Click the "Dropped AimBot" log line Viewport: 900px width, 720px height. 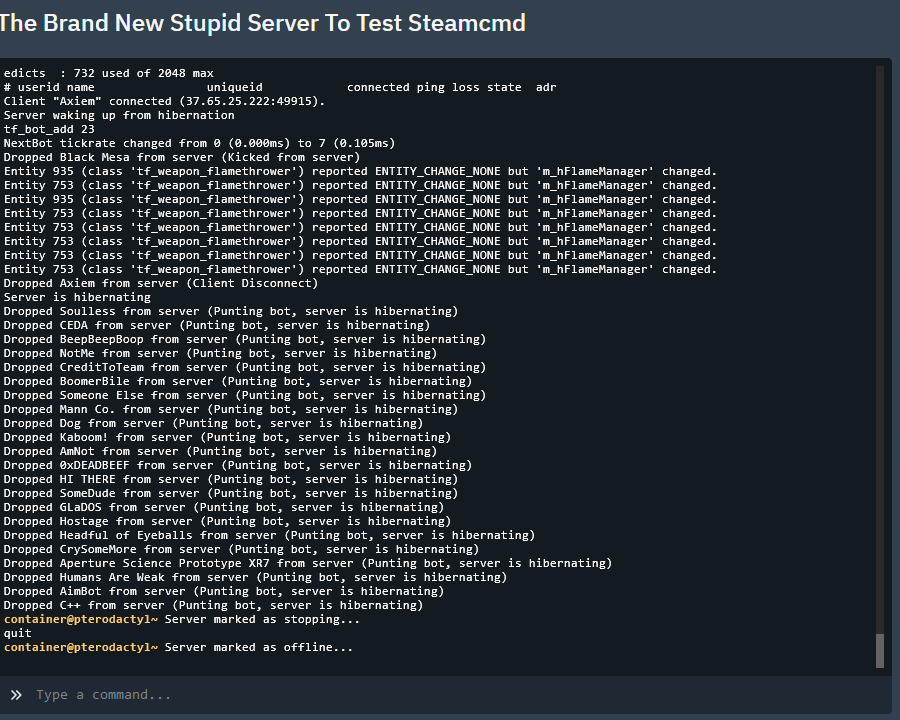[224, 591]
